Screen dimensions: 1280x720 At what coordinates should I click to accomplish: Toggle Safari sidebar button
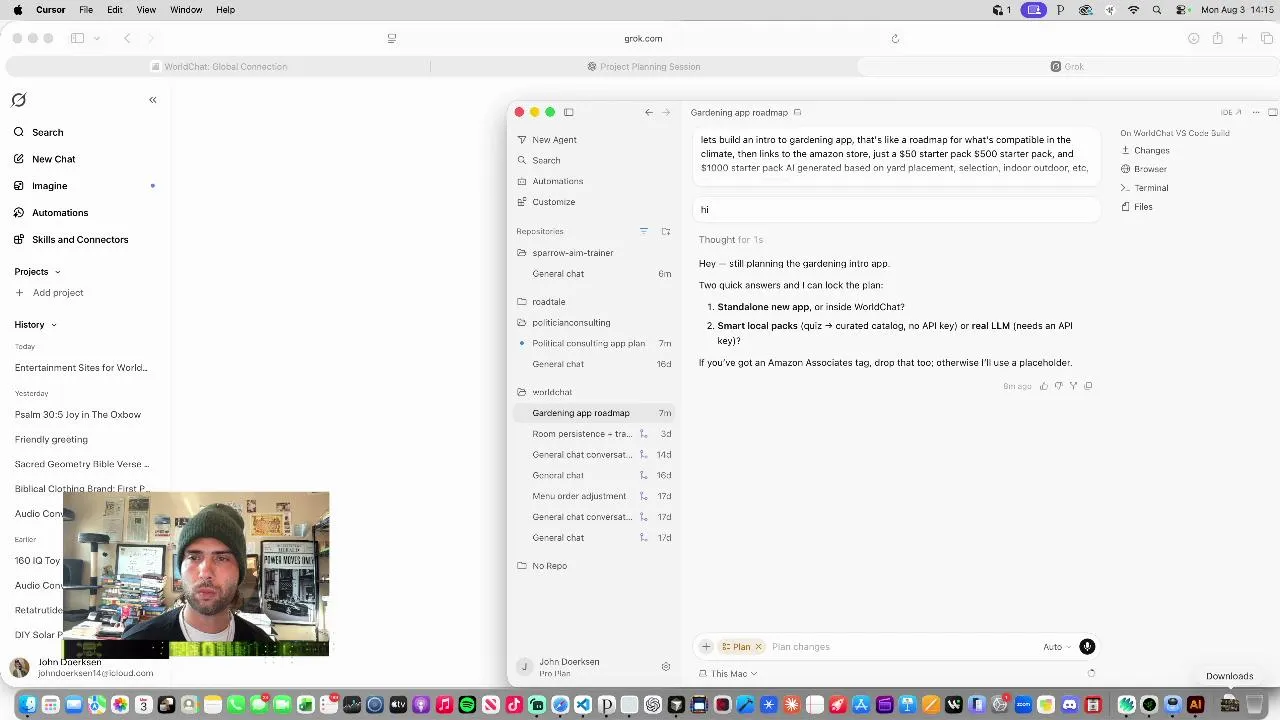77,39
